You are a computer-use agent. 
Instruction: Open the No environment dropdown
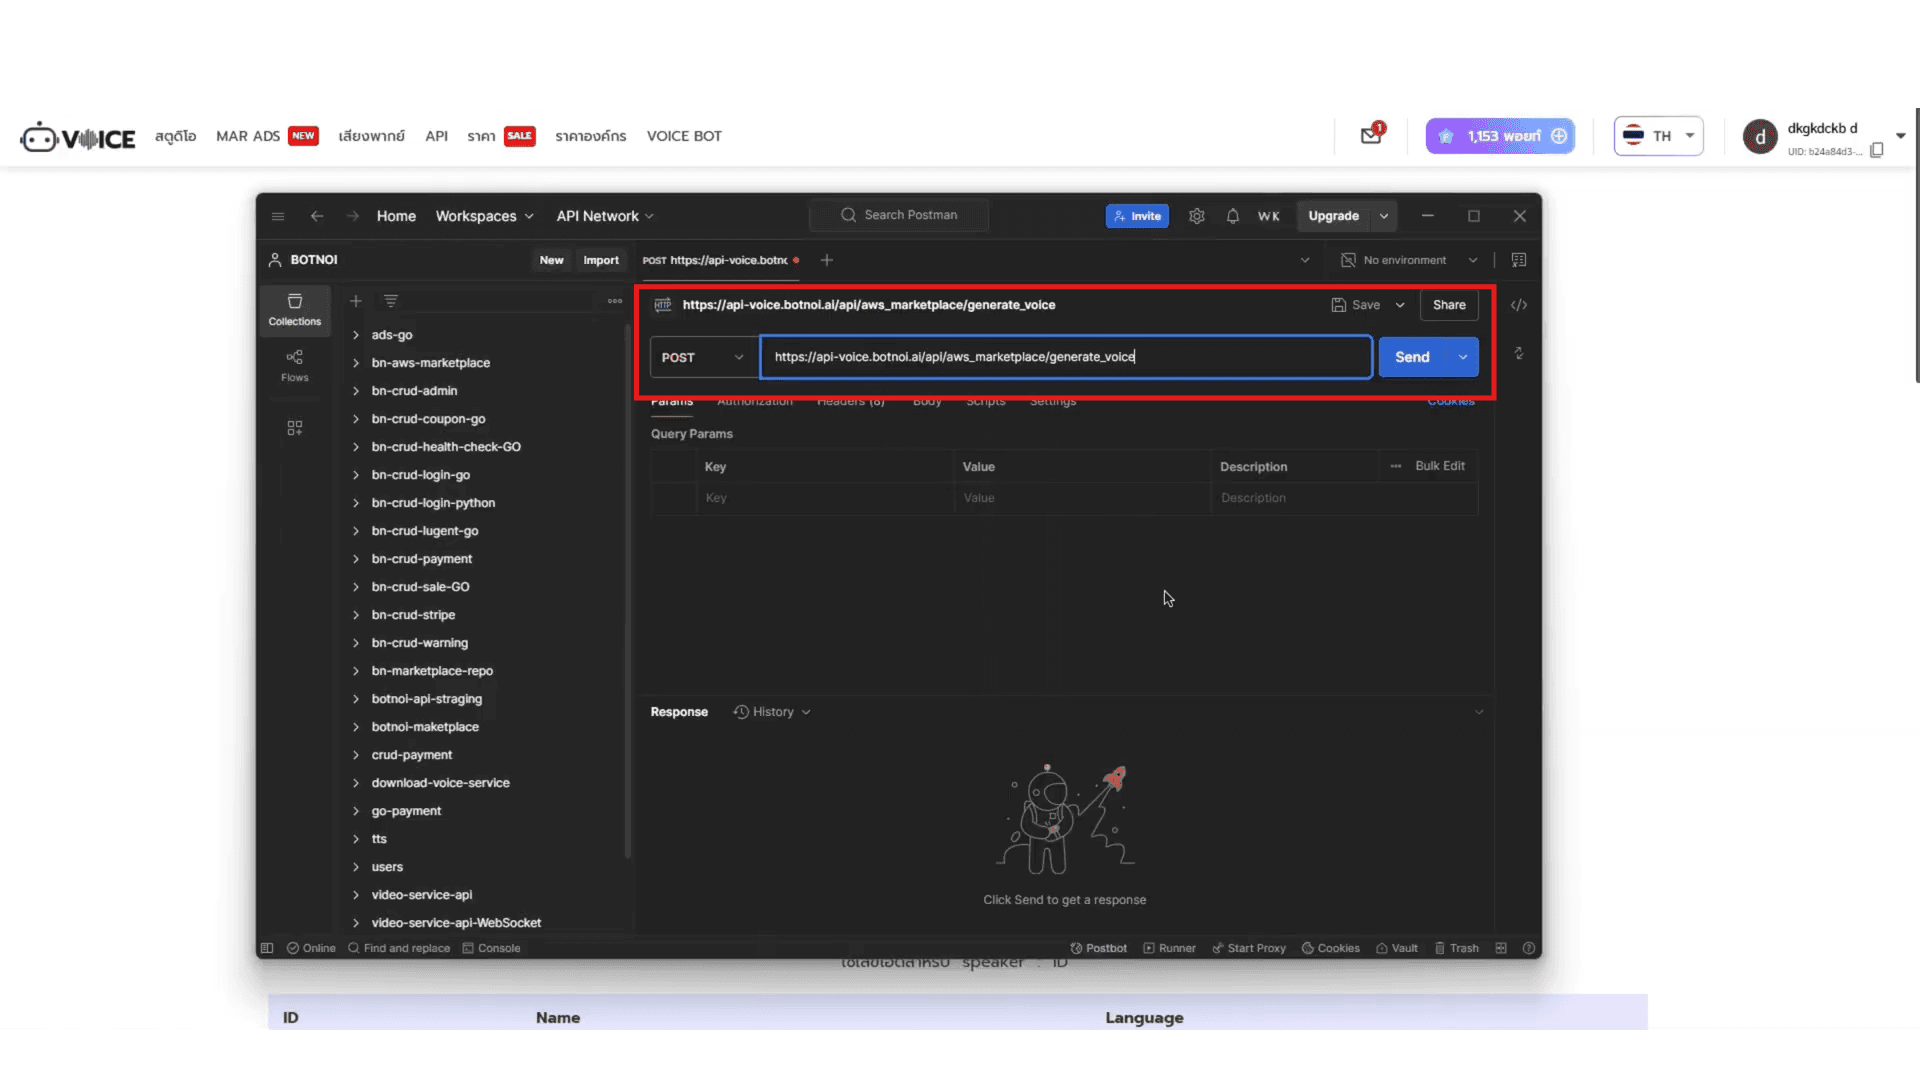tap(1410, 260)
